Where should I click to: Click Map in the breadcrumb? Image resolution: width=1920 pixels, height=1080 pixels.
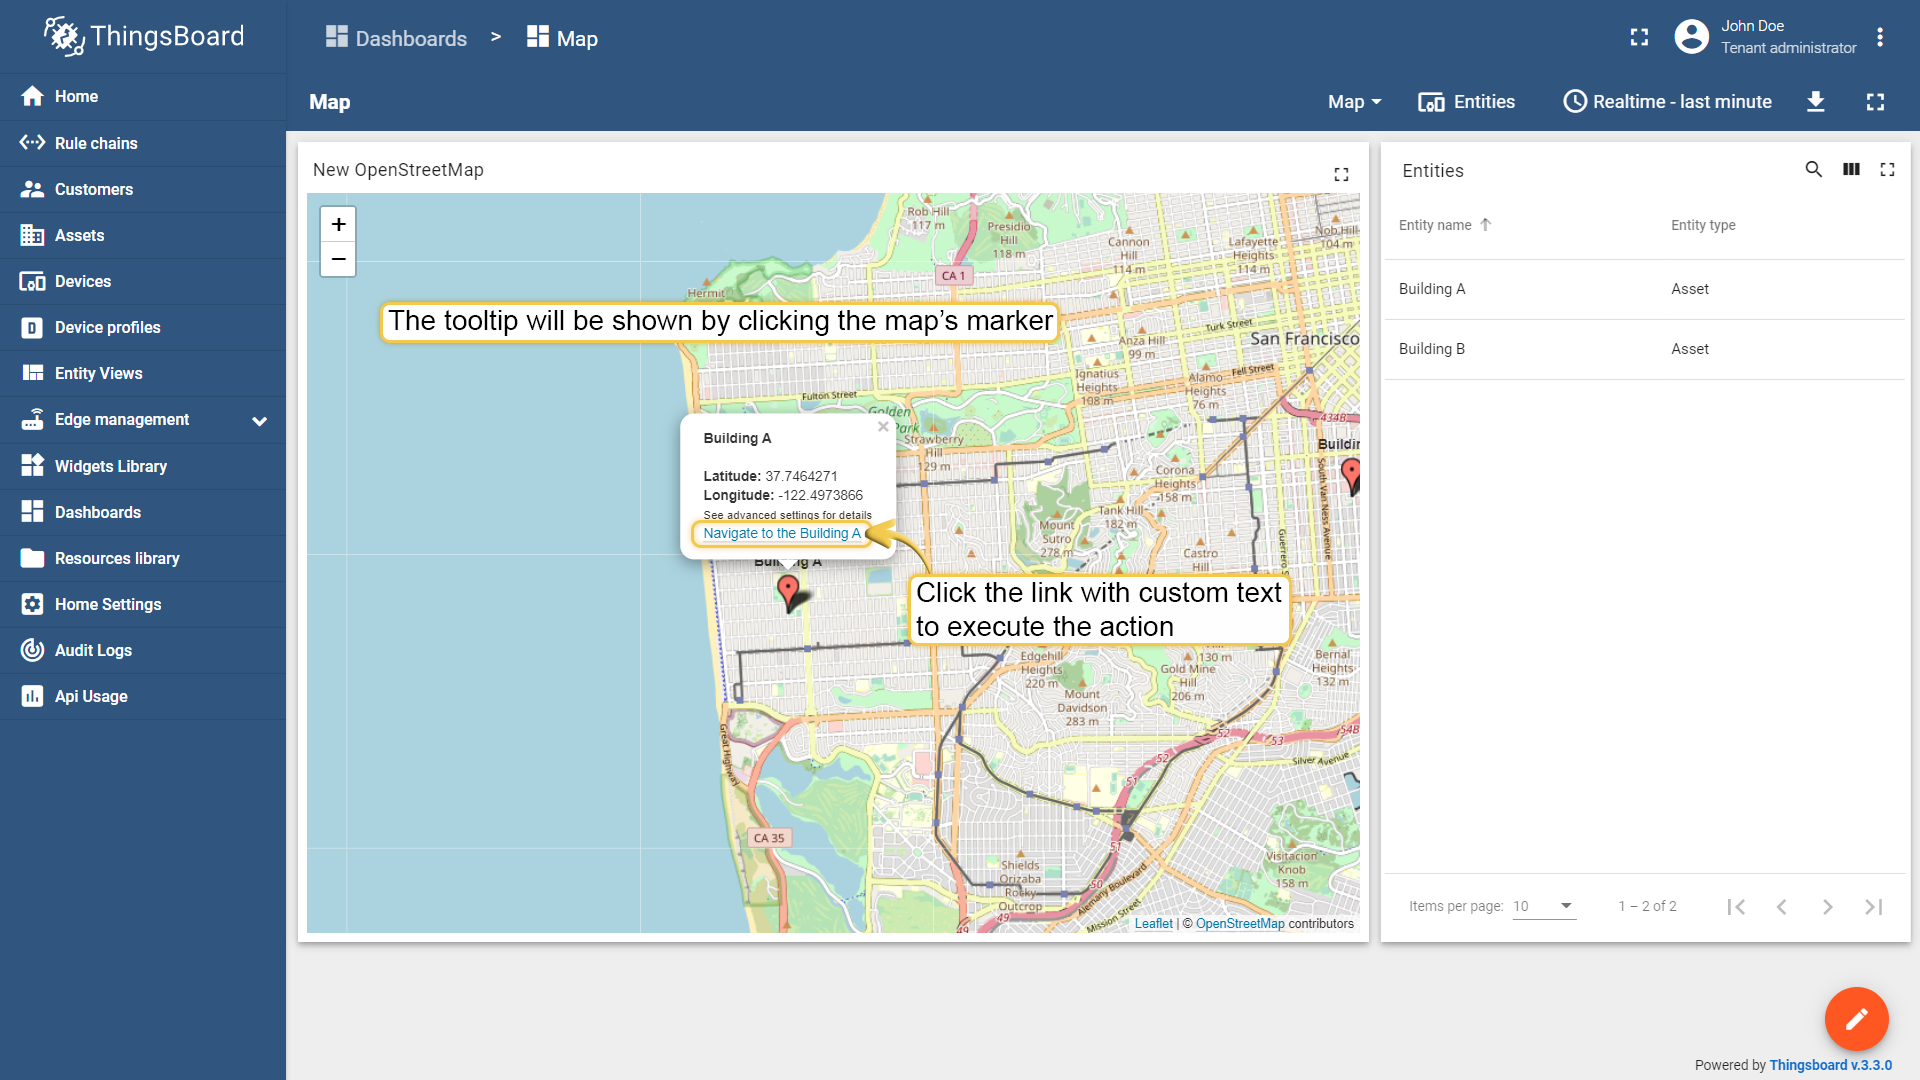(x=562, y=38)
